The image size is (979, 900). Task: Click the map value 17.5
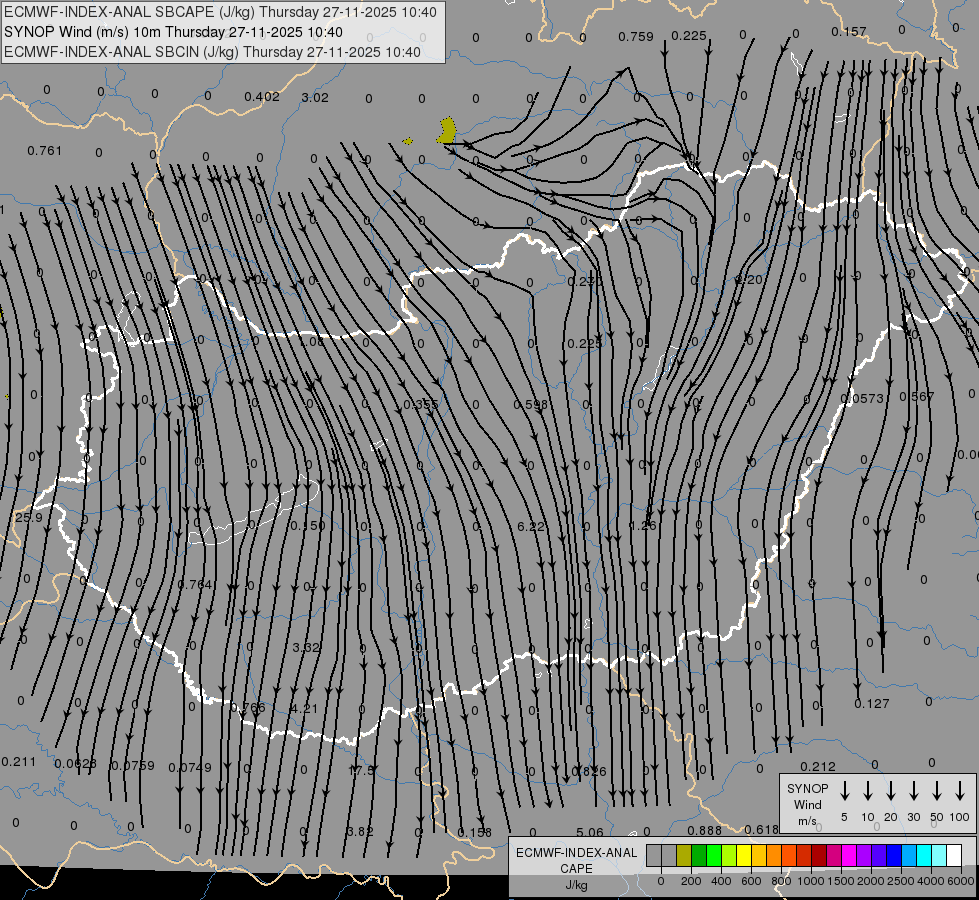361,771
